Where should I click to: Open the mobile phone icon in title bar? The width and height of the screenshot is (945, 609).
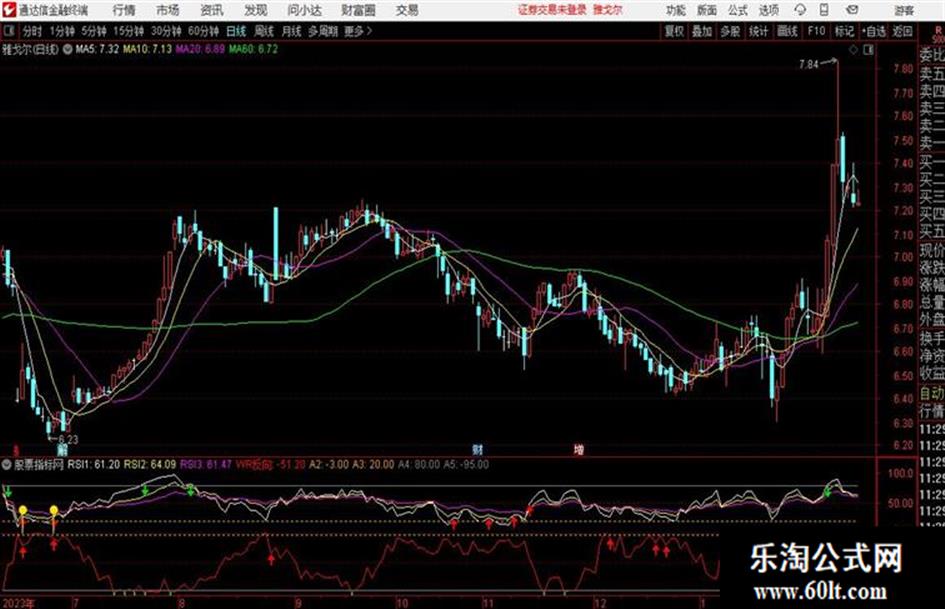tap(824, 10)
